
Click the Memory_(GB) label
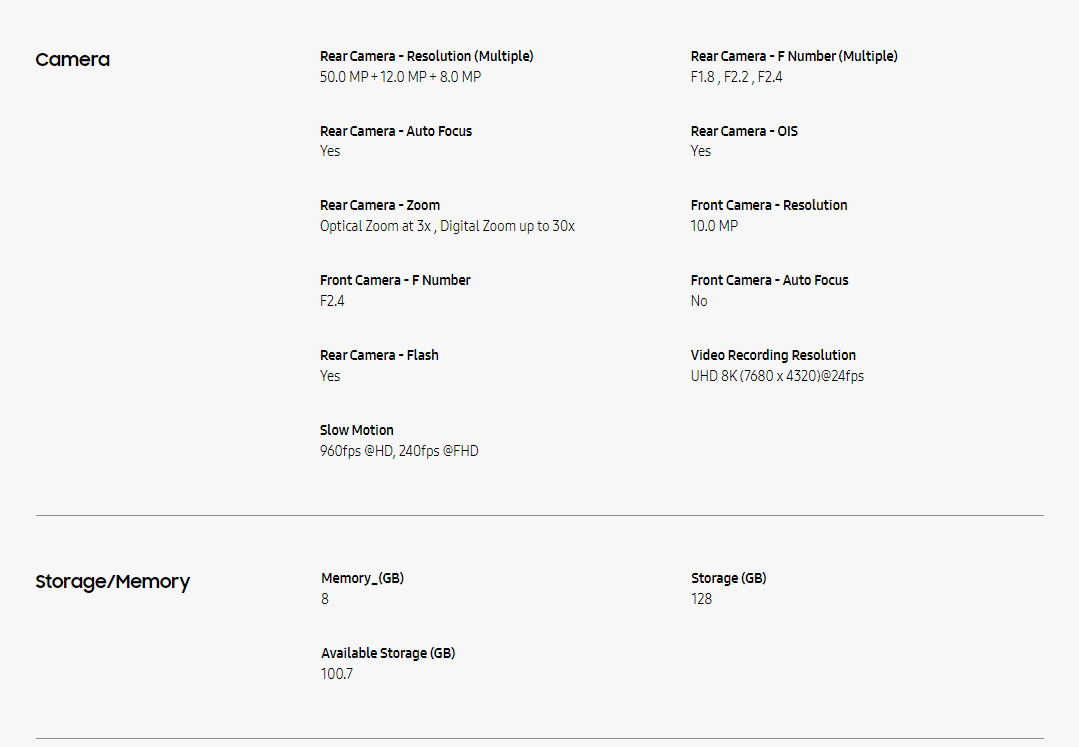362,578
